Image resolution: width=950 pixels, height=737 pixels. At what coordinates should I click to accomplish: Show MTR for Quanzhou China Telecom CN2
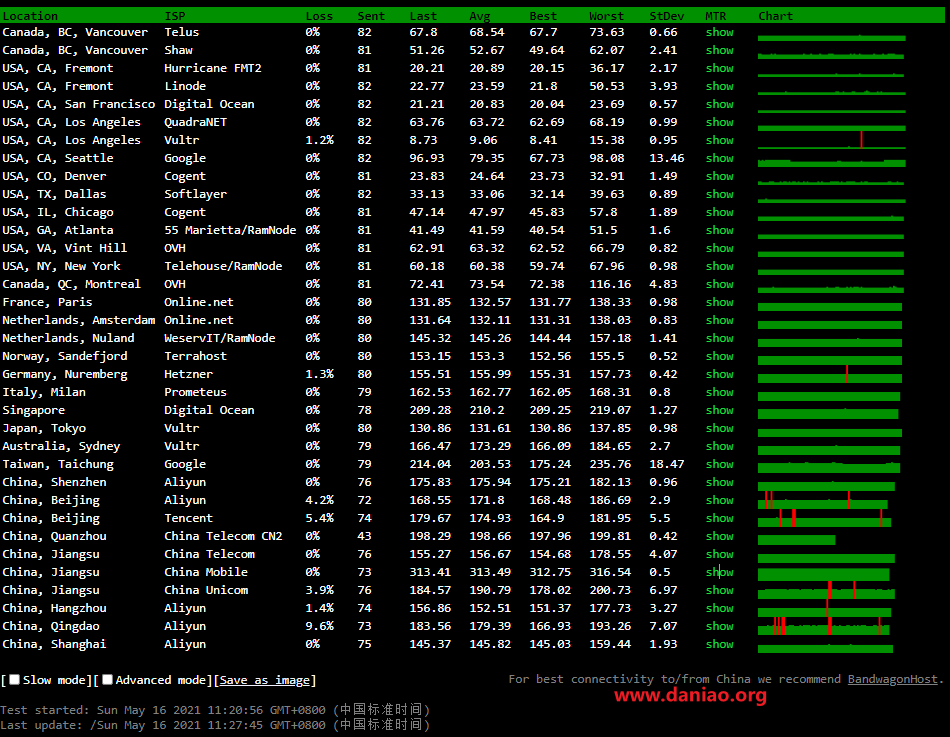pos(720,536)
